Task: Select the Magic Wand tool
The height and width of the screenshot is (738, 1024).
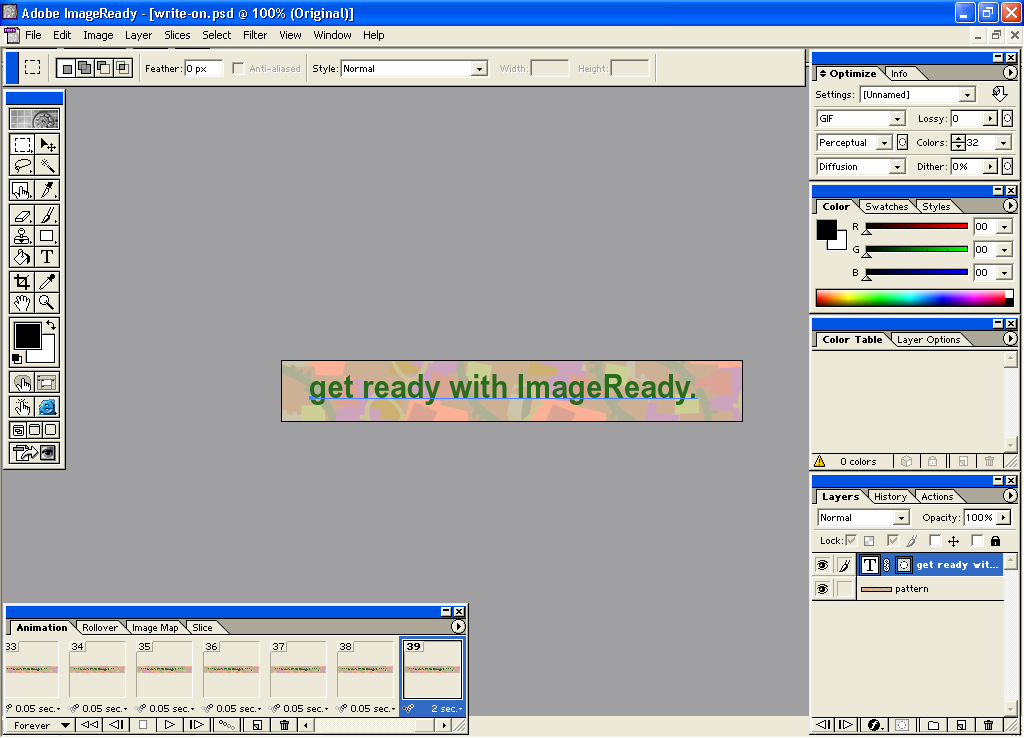Action: tap(47, 165)
